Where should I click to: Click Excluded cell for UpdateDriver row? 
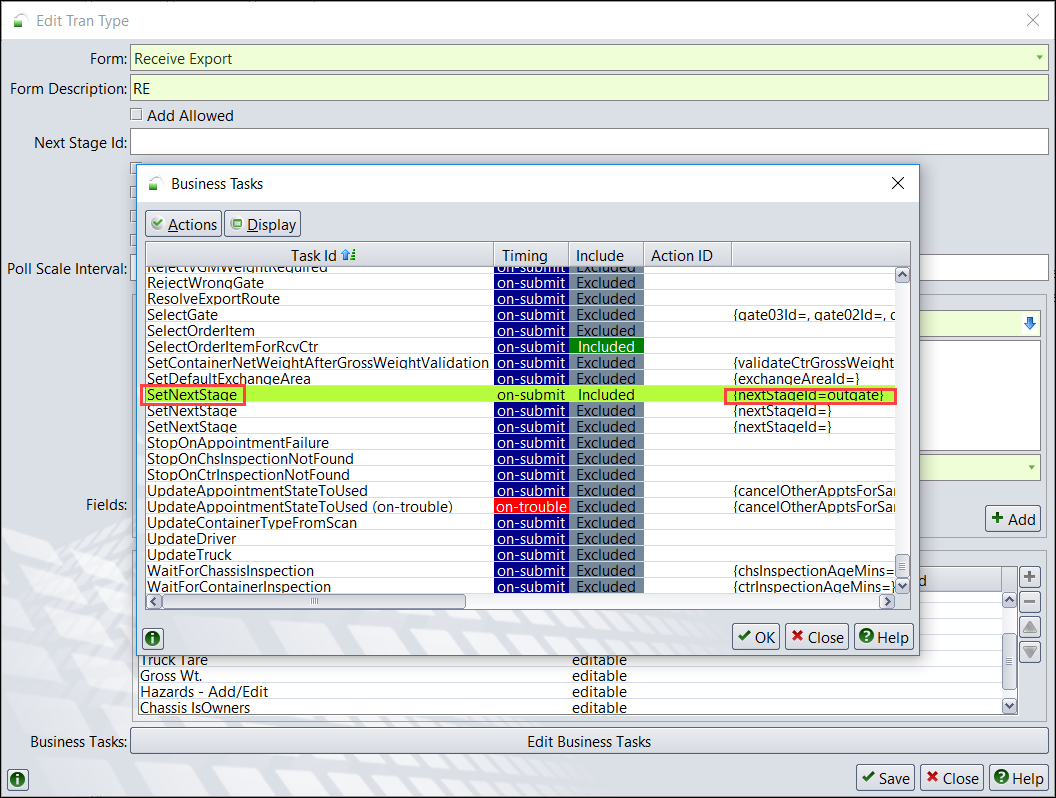tap(606, 539)
